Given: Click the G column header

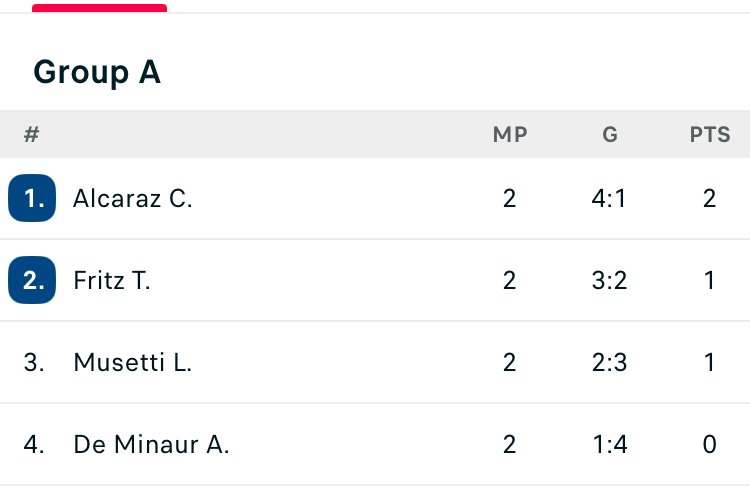Looking at the screenshot, I should click(610, 135).
